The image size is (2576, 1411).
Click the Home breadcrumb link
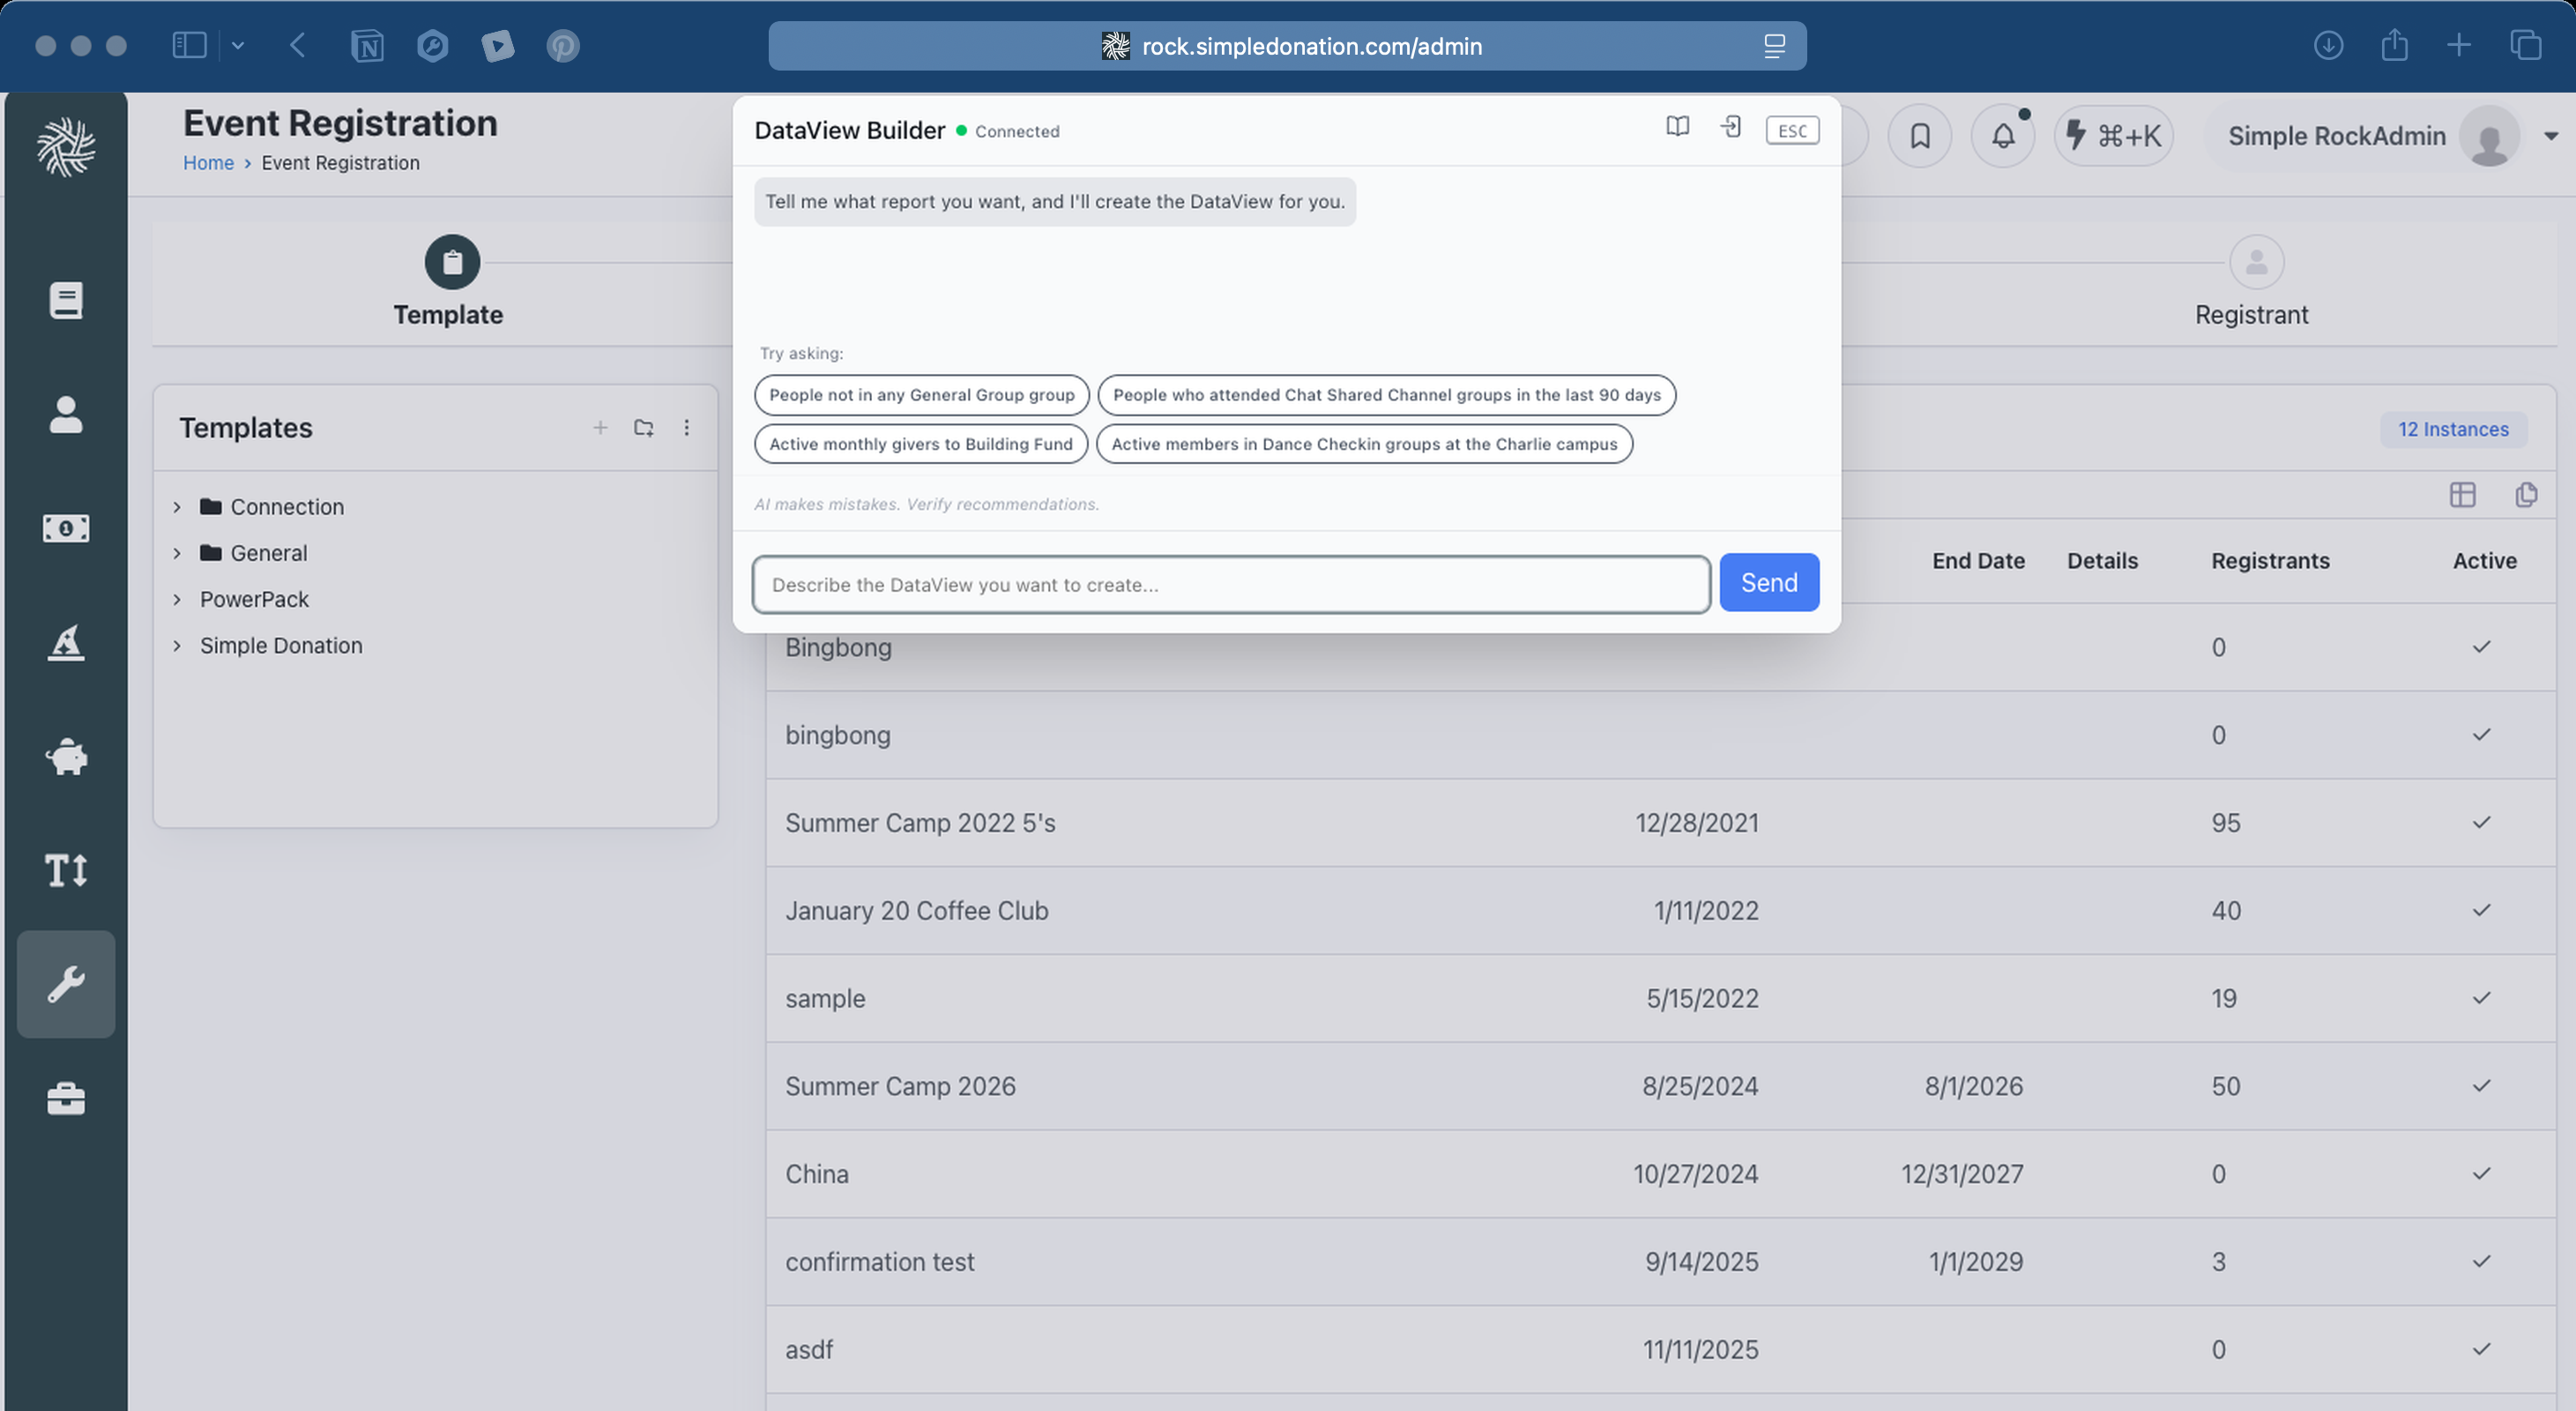pyautogui.click(x=208, y=163)
